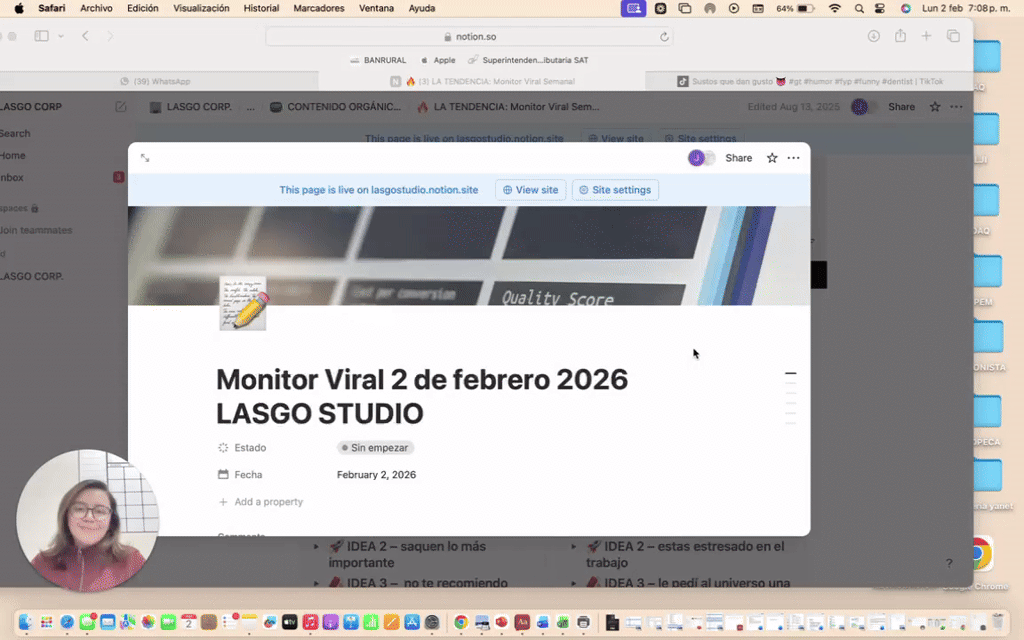Open Visualización menu

pyautogui.click(x=201, y=8)
